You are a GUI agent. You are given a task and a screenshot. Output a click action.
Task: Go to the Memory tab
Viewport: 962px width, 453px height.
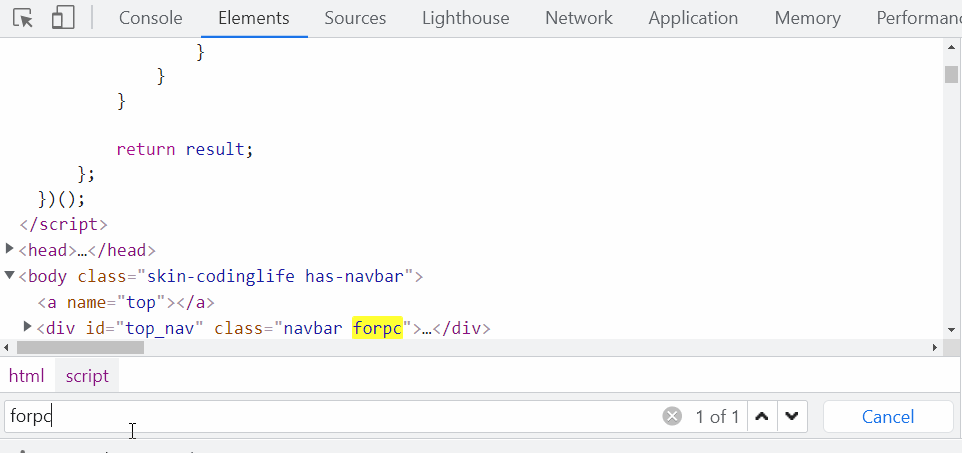pyautogui.click(x=807, y=18)
